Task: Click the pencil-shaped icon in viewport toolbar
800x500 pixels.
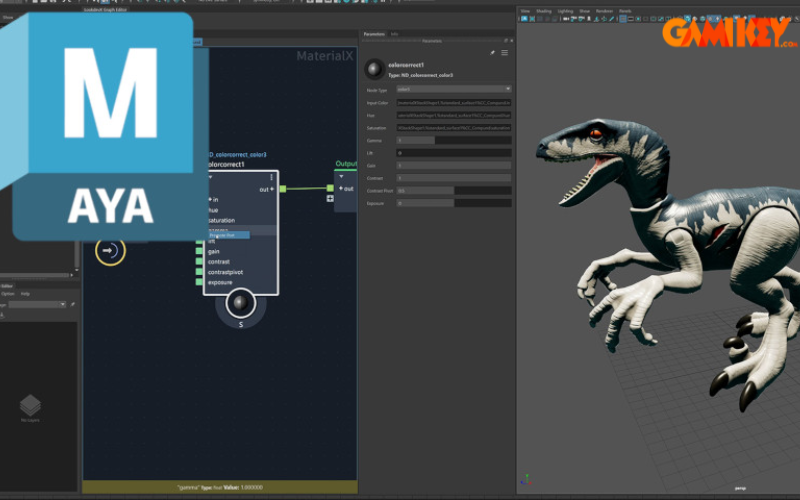Action: [x=611, y=19]
